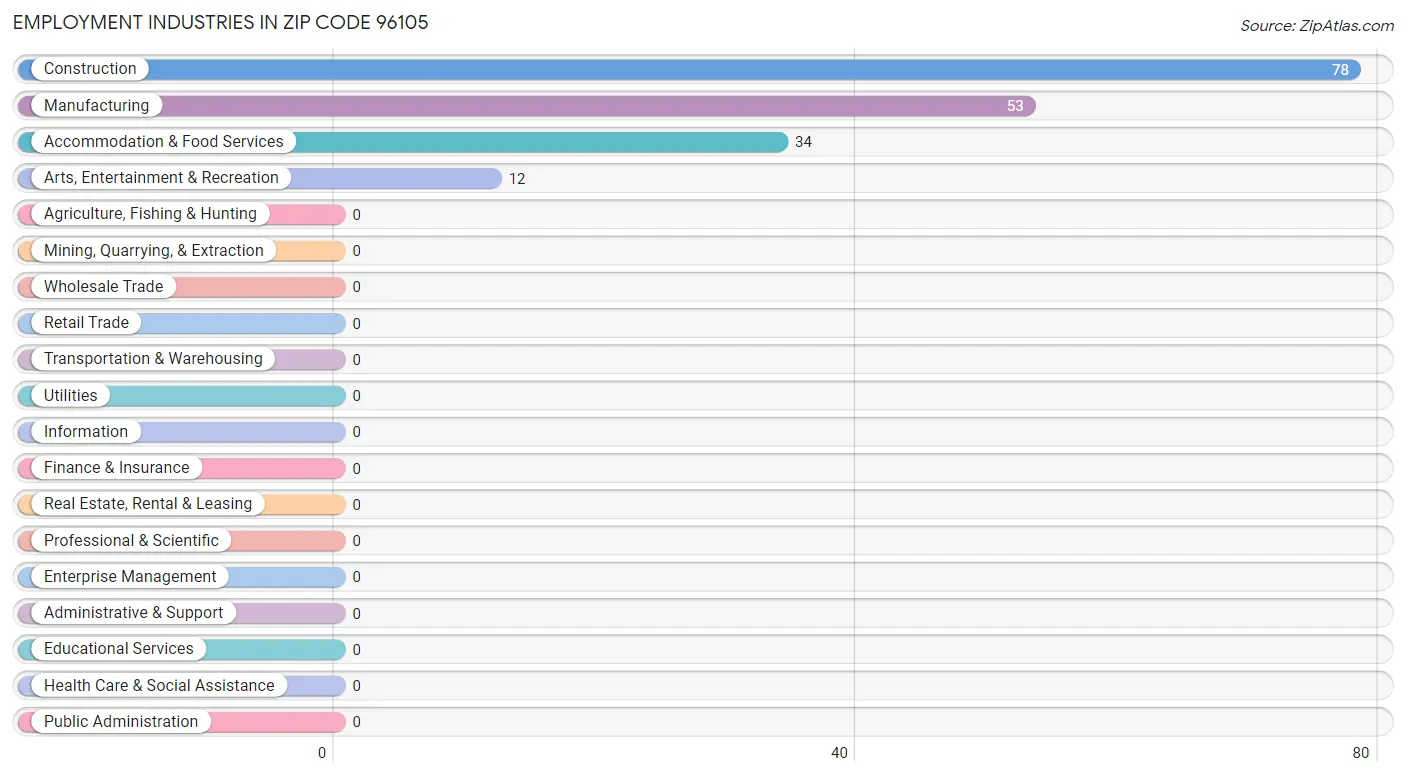Image resolution: width=1406 pixels, height=776 pixels.
Task: Click the x-axis tick label 0
Action: point(322,753)
